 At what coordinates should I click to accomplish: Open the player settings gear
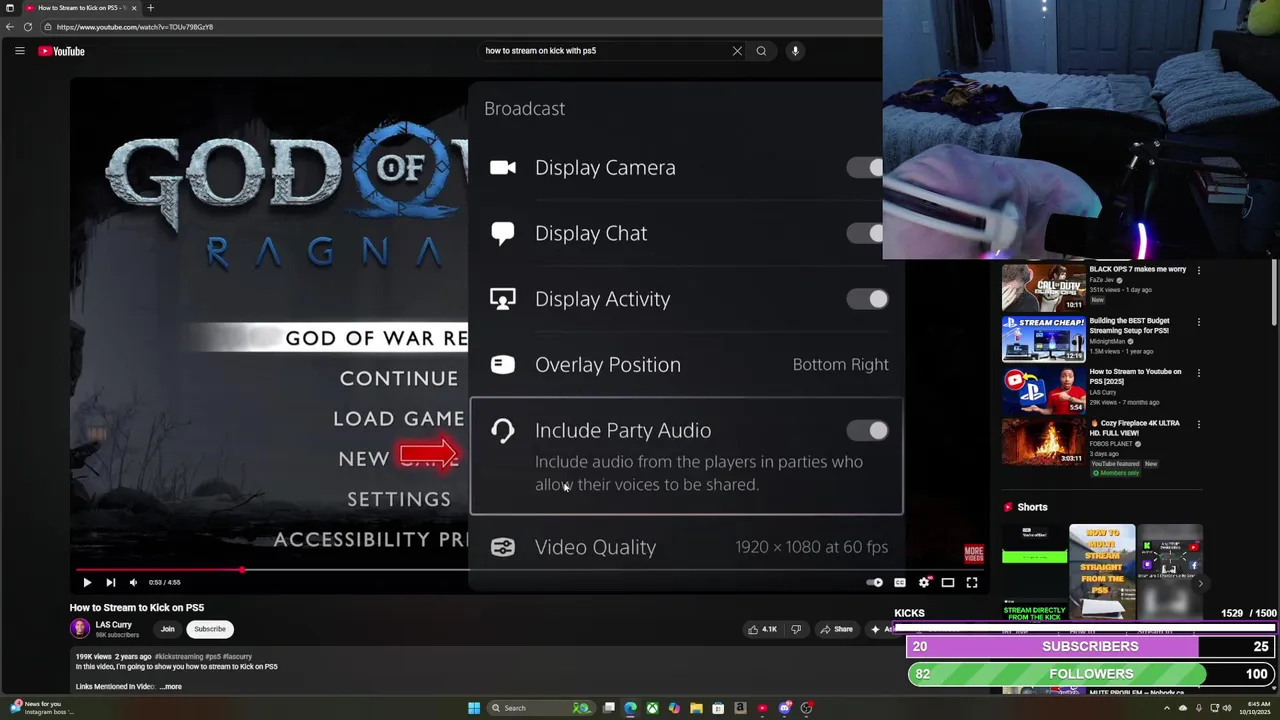point(924,582)
